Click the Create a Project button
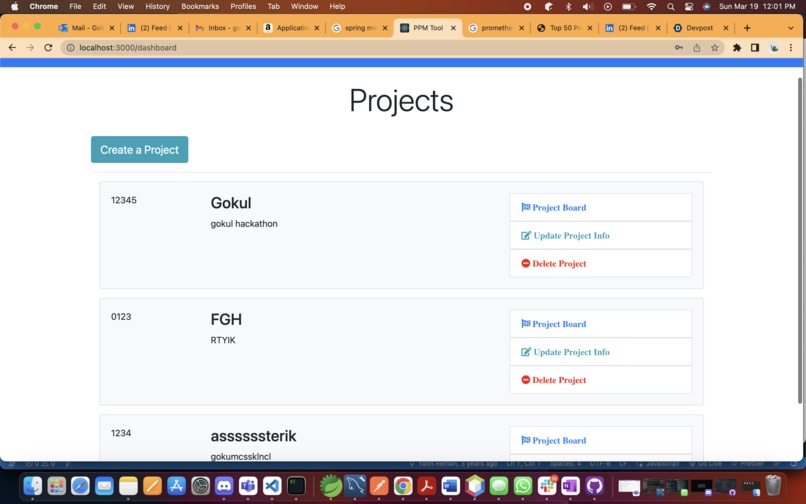Screen dimensions: 806x504 [x=139, y=150]
